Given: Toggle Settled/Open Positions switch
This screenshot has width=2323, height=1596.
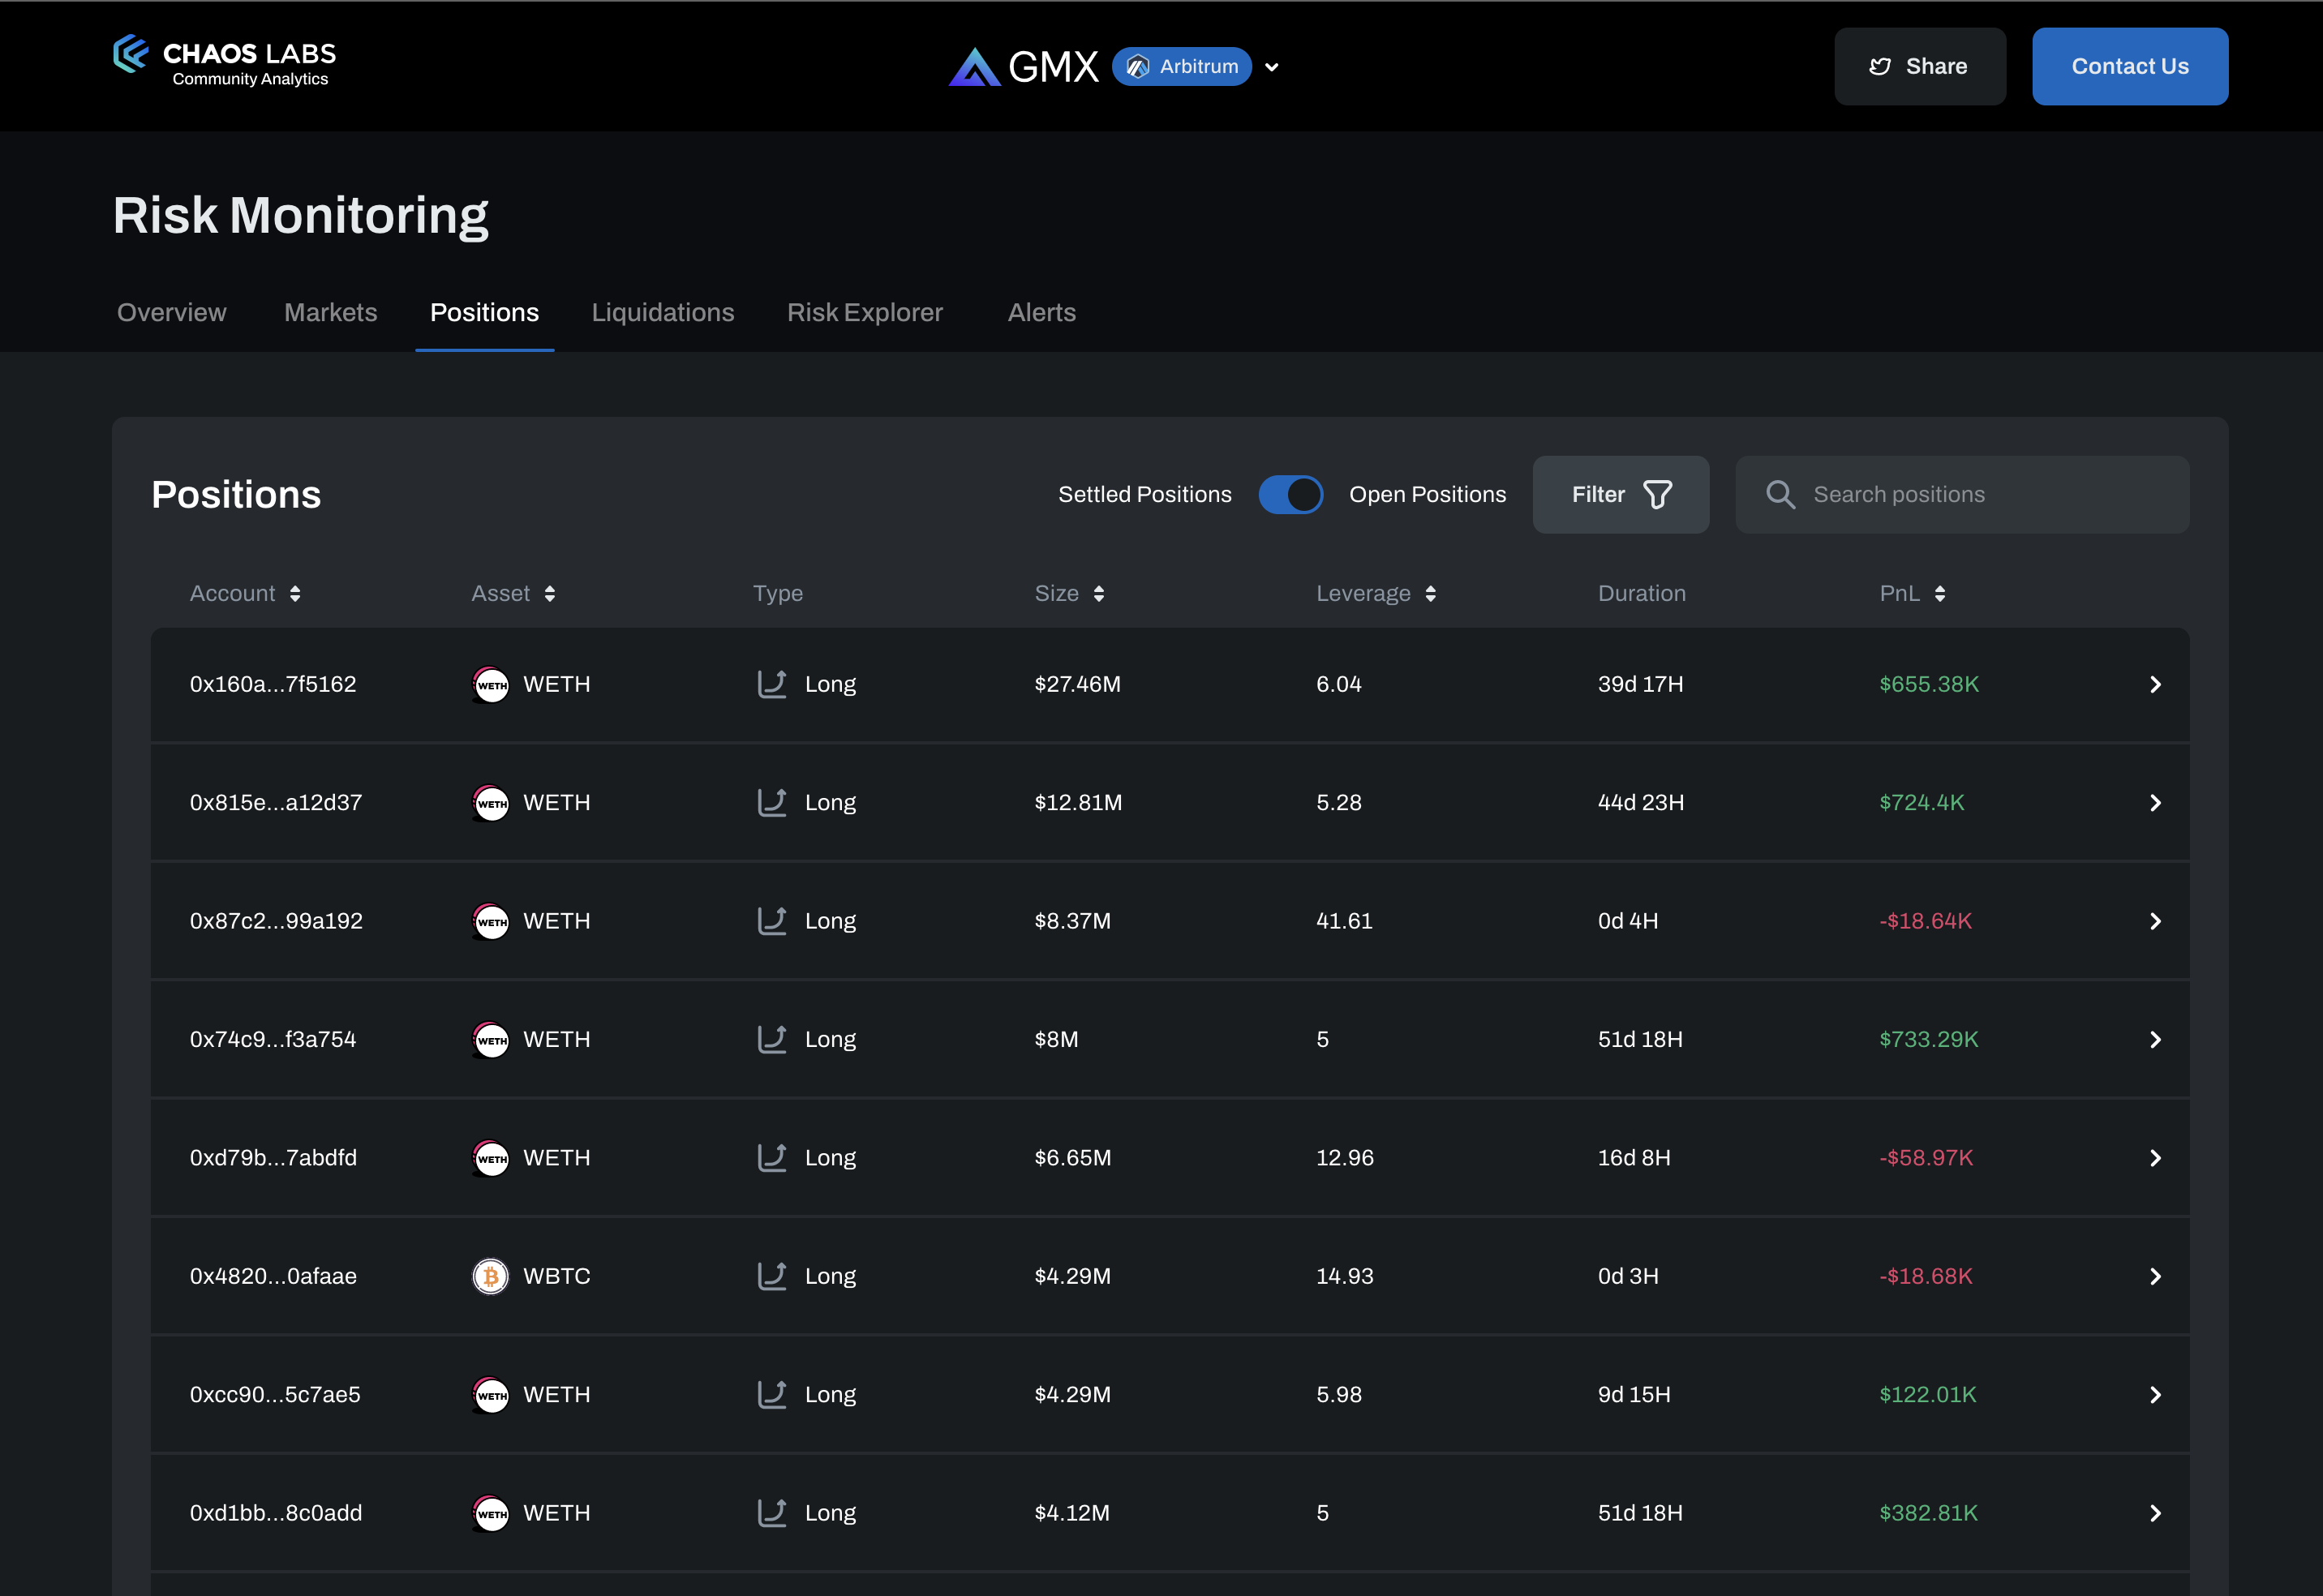Looking at the screenshot, I should pyautogui.click(x=1290, y=495).
